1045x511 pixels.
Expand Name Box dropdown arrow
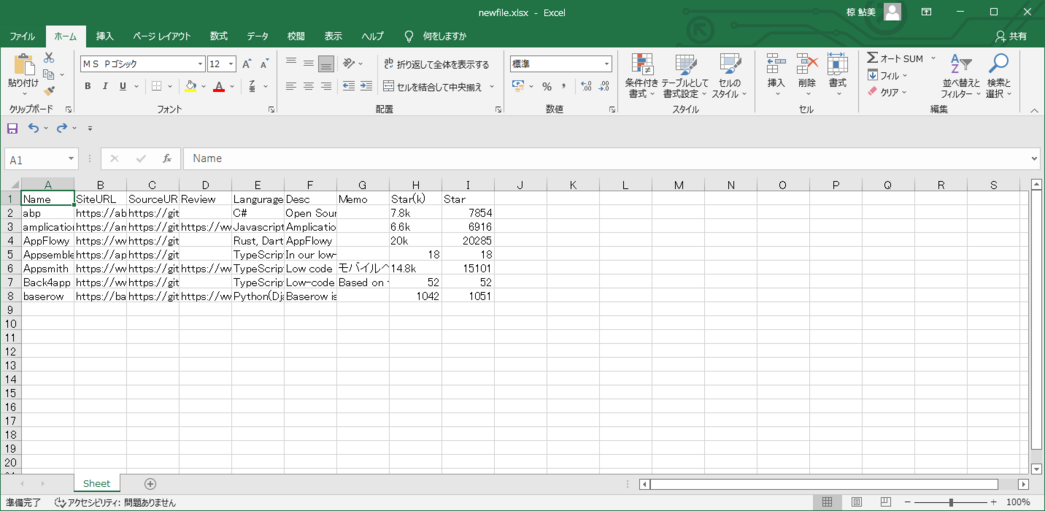tap(71, 159)
